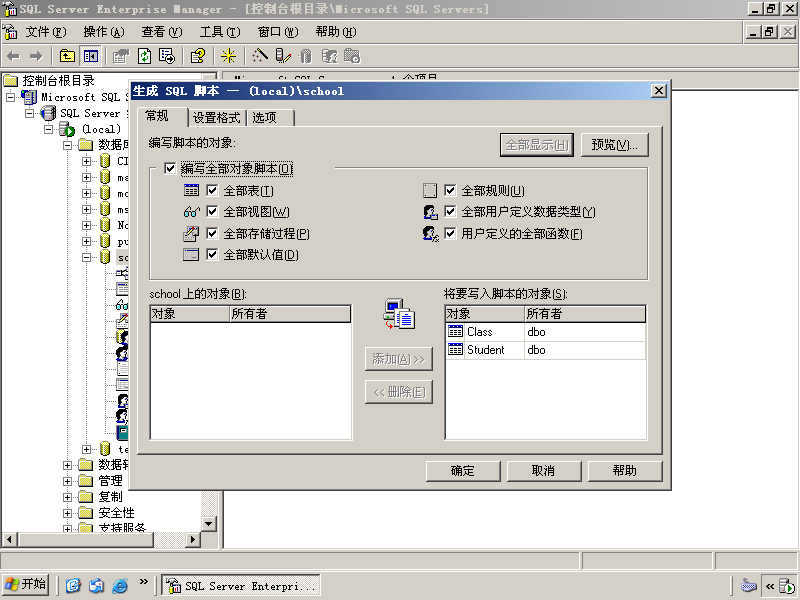Click the Forward arrow toolbar icon
800x600 pixels.
point(36,56)
